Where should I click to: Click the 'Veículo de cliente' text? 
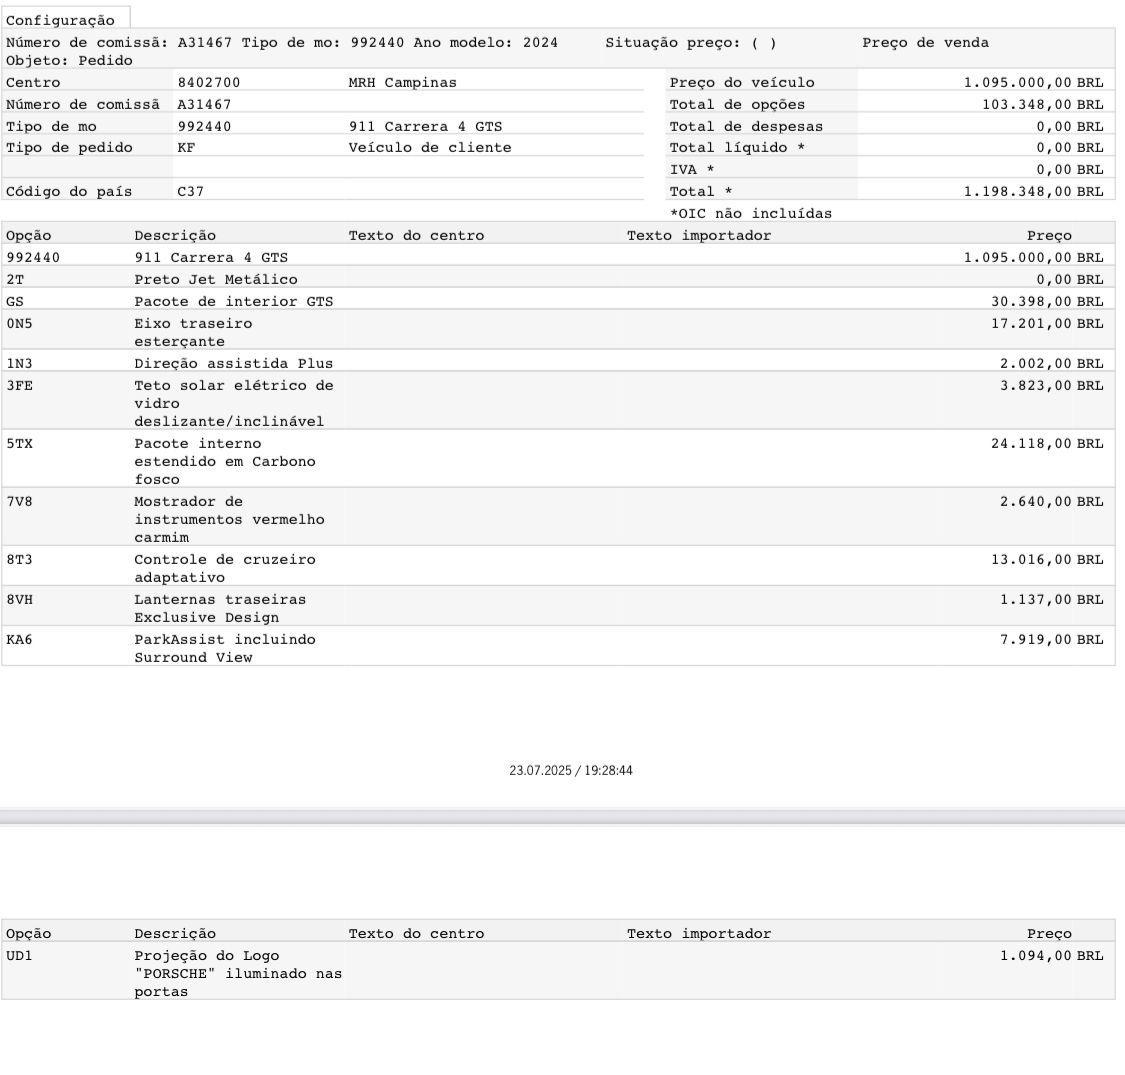[430, 147]
